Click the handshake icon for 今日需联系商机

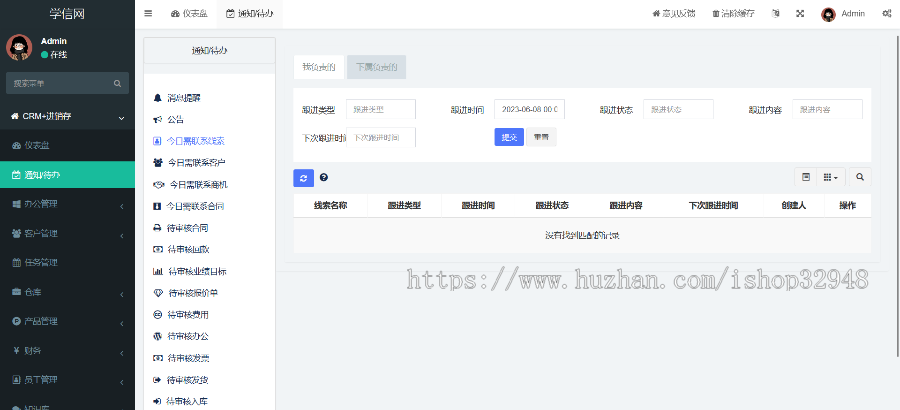pyautogui.click(x=158, y=184)
